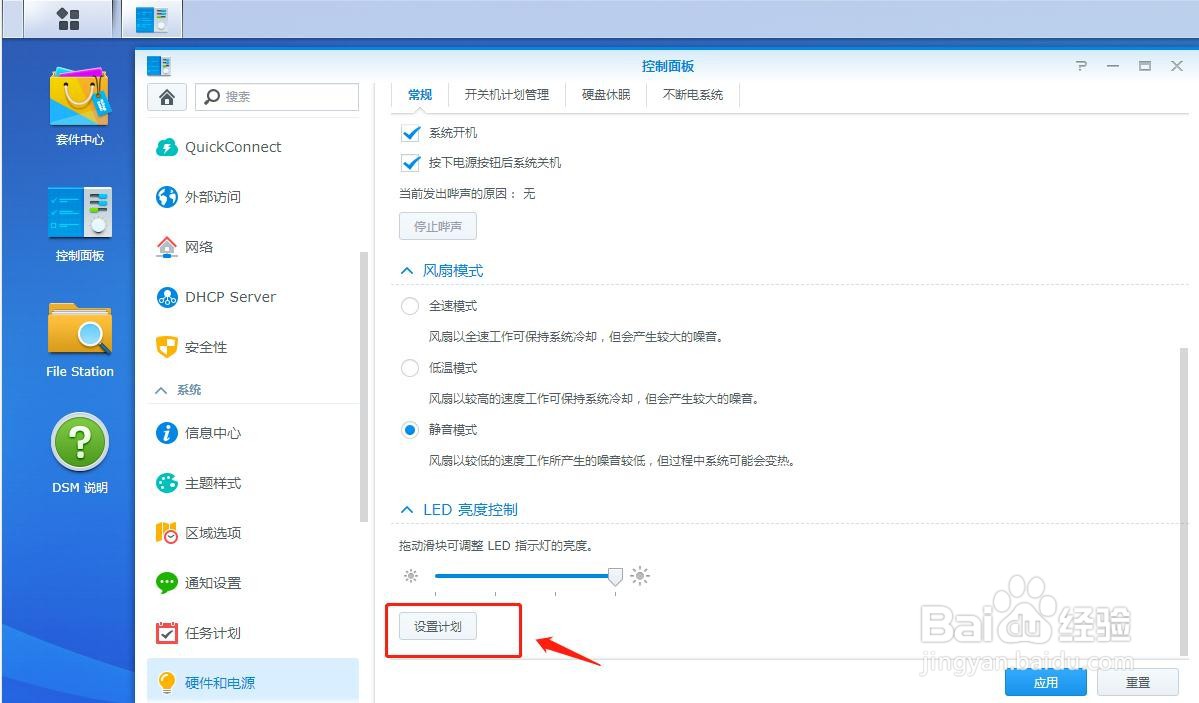Toggle 按下电源按钮后系统关机 checkbox
The image size is (1199, 703).
[x=411, y=163]
